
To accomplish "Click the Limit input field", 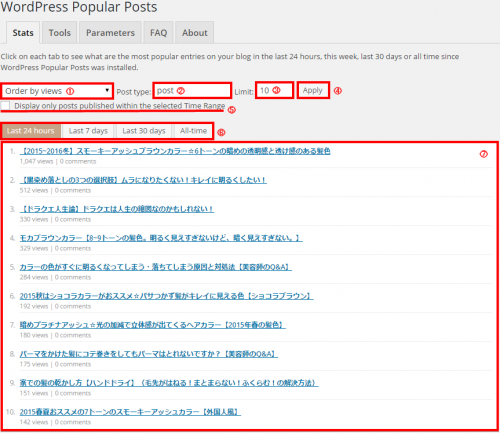I will point(274,90).
